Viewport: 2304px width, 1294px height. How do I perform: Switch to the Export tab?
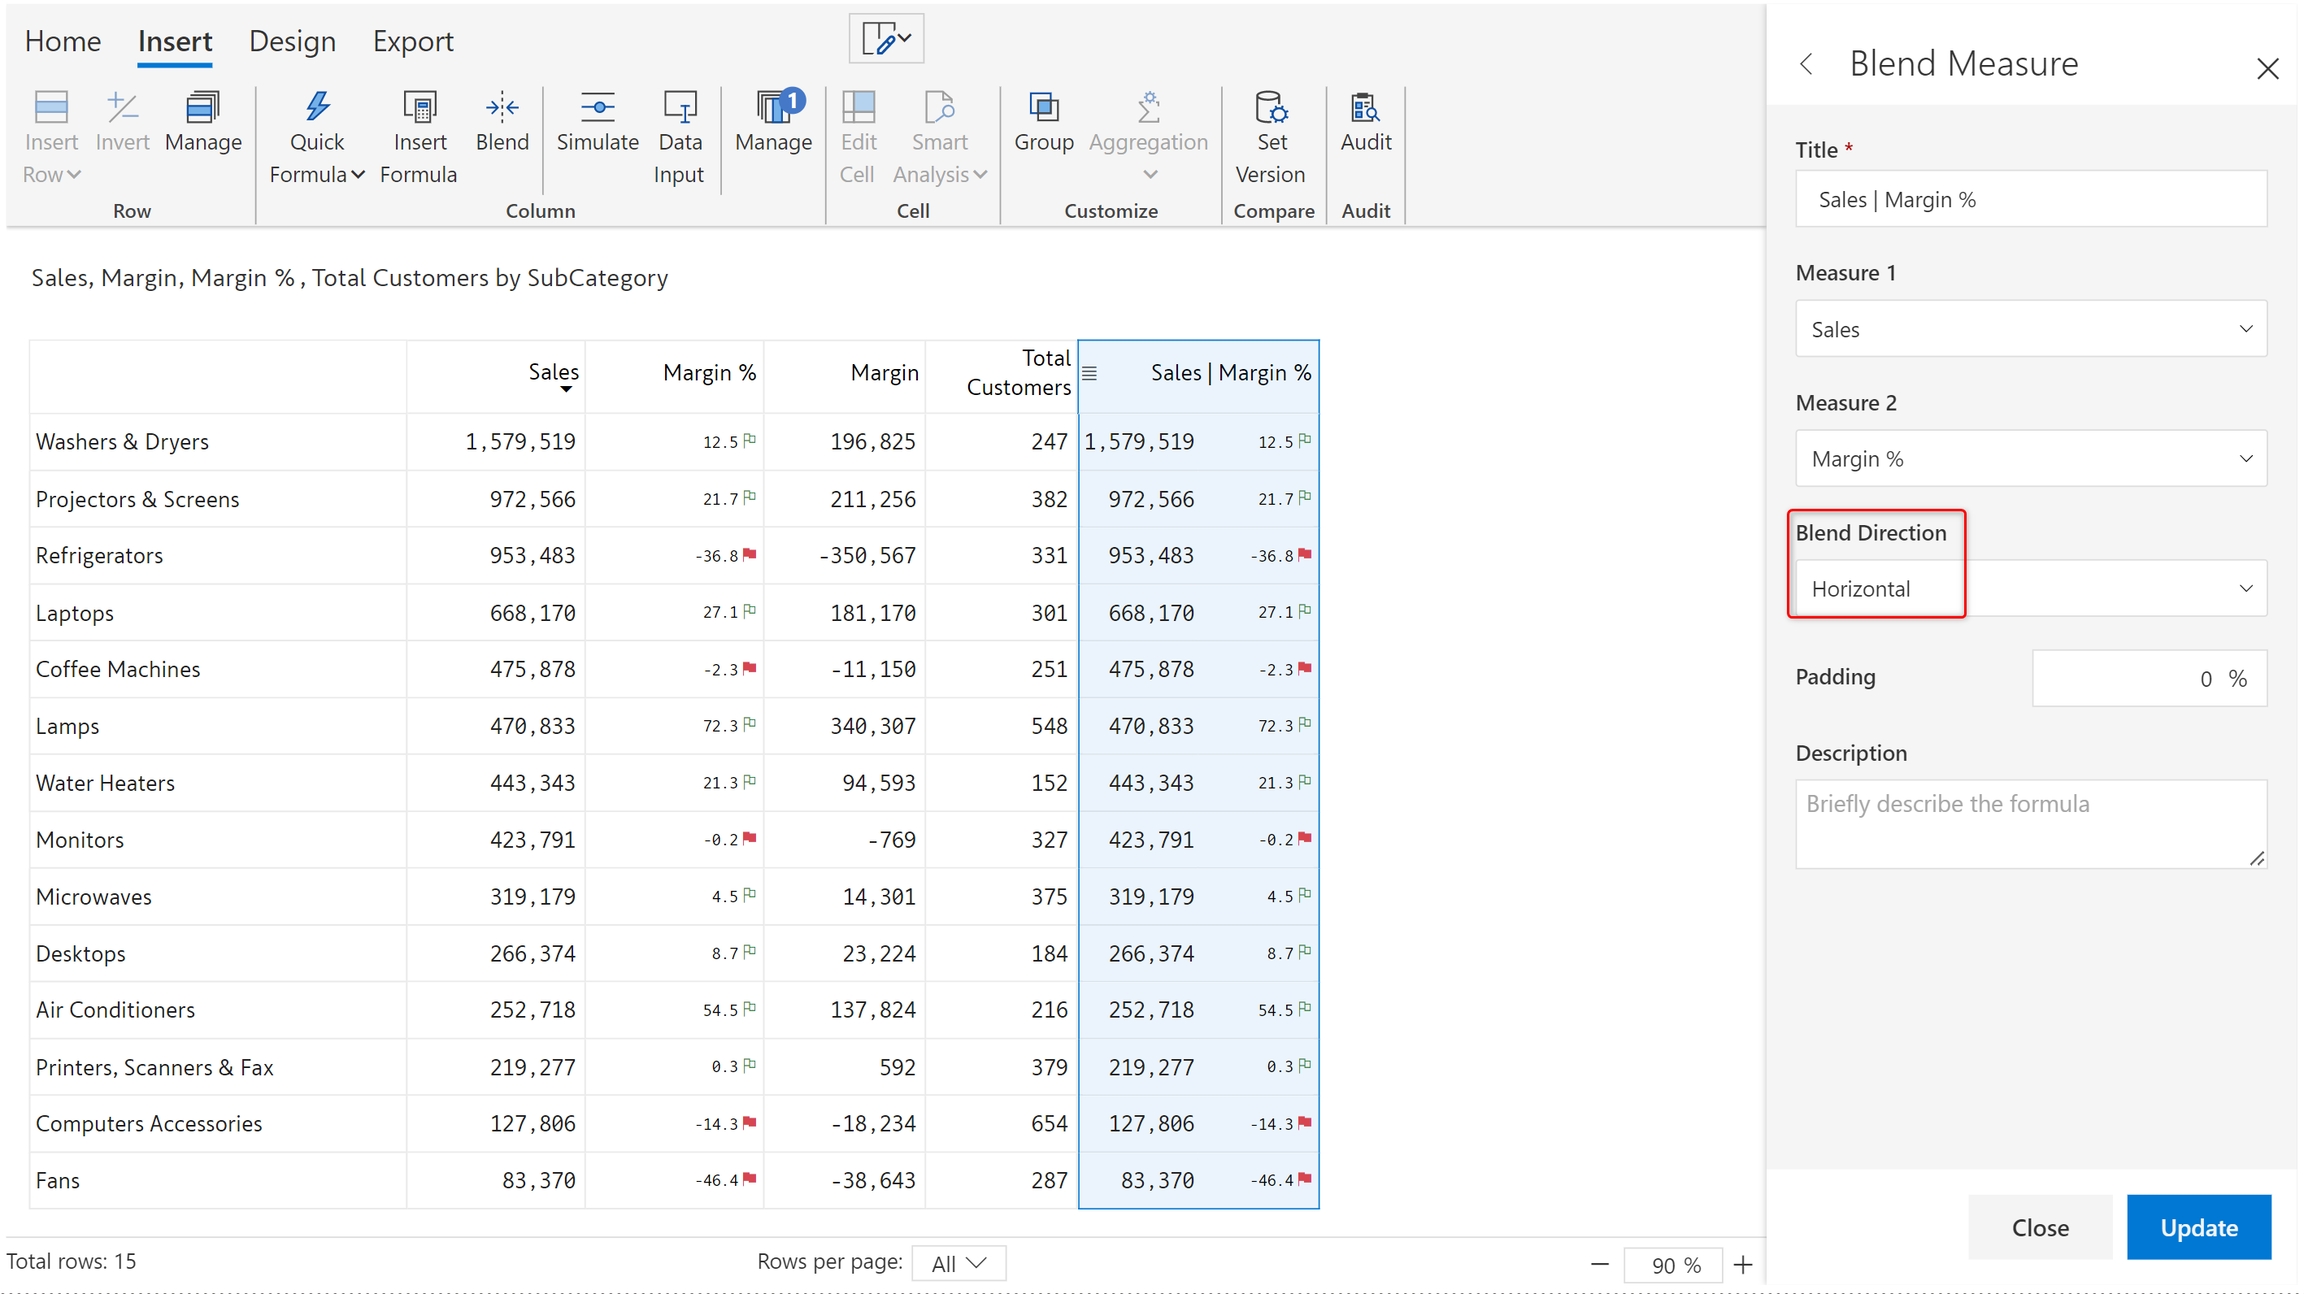413,41
